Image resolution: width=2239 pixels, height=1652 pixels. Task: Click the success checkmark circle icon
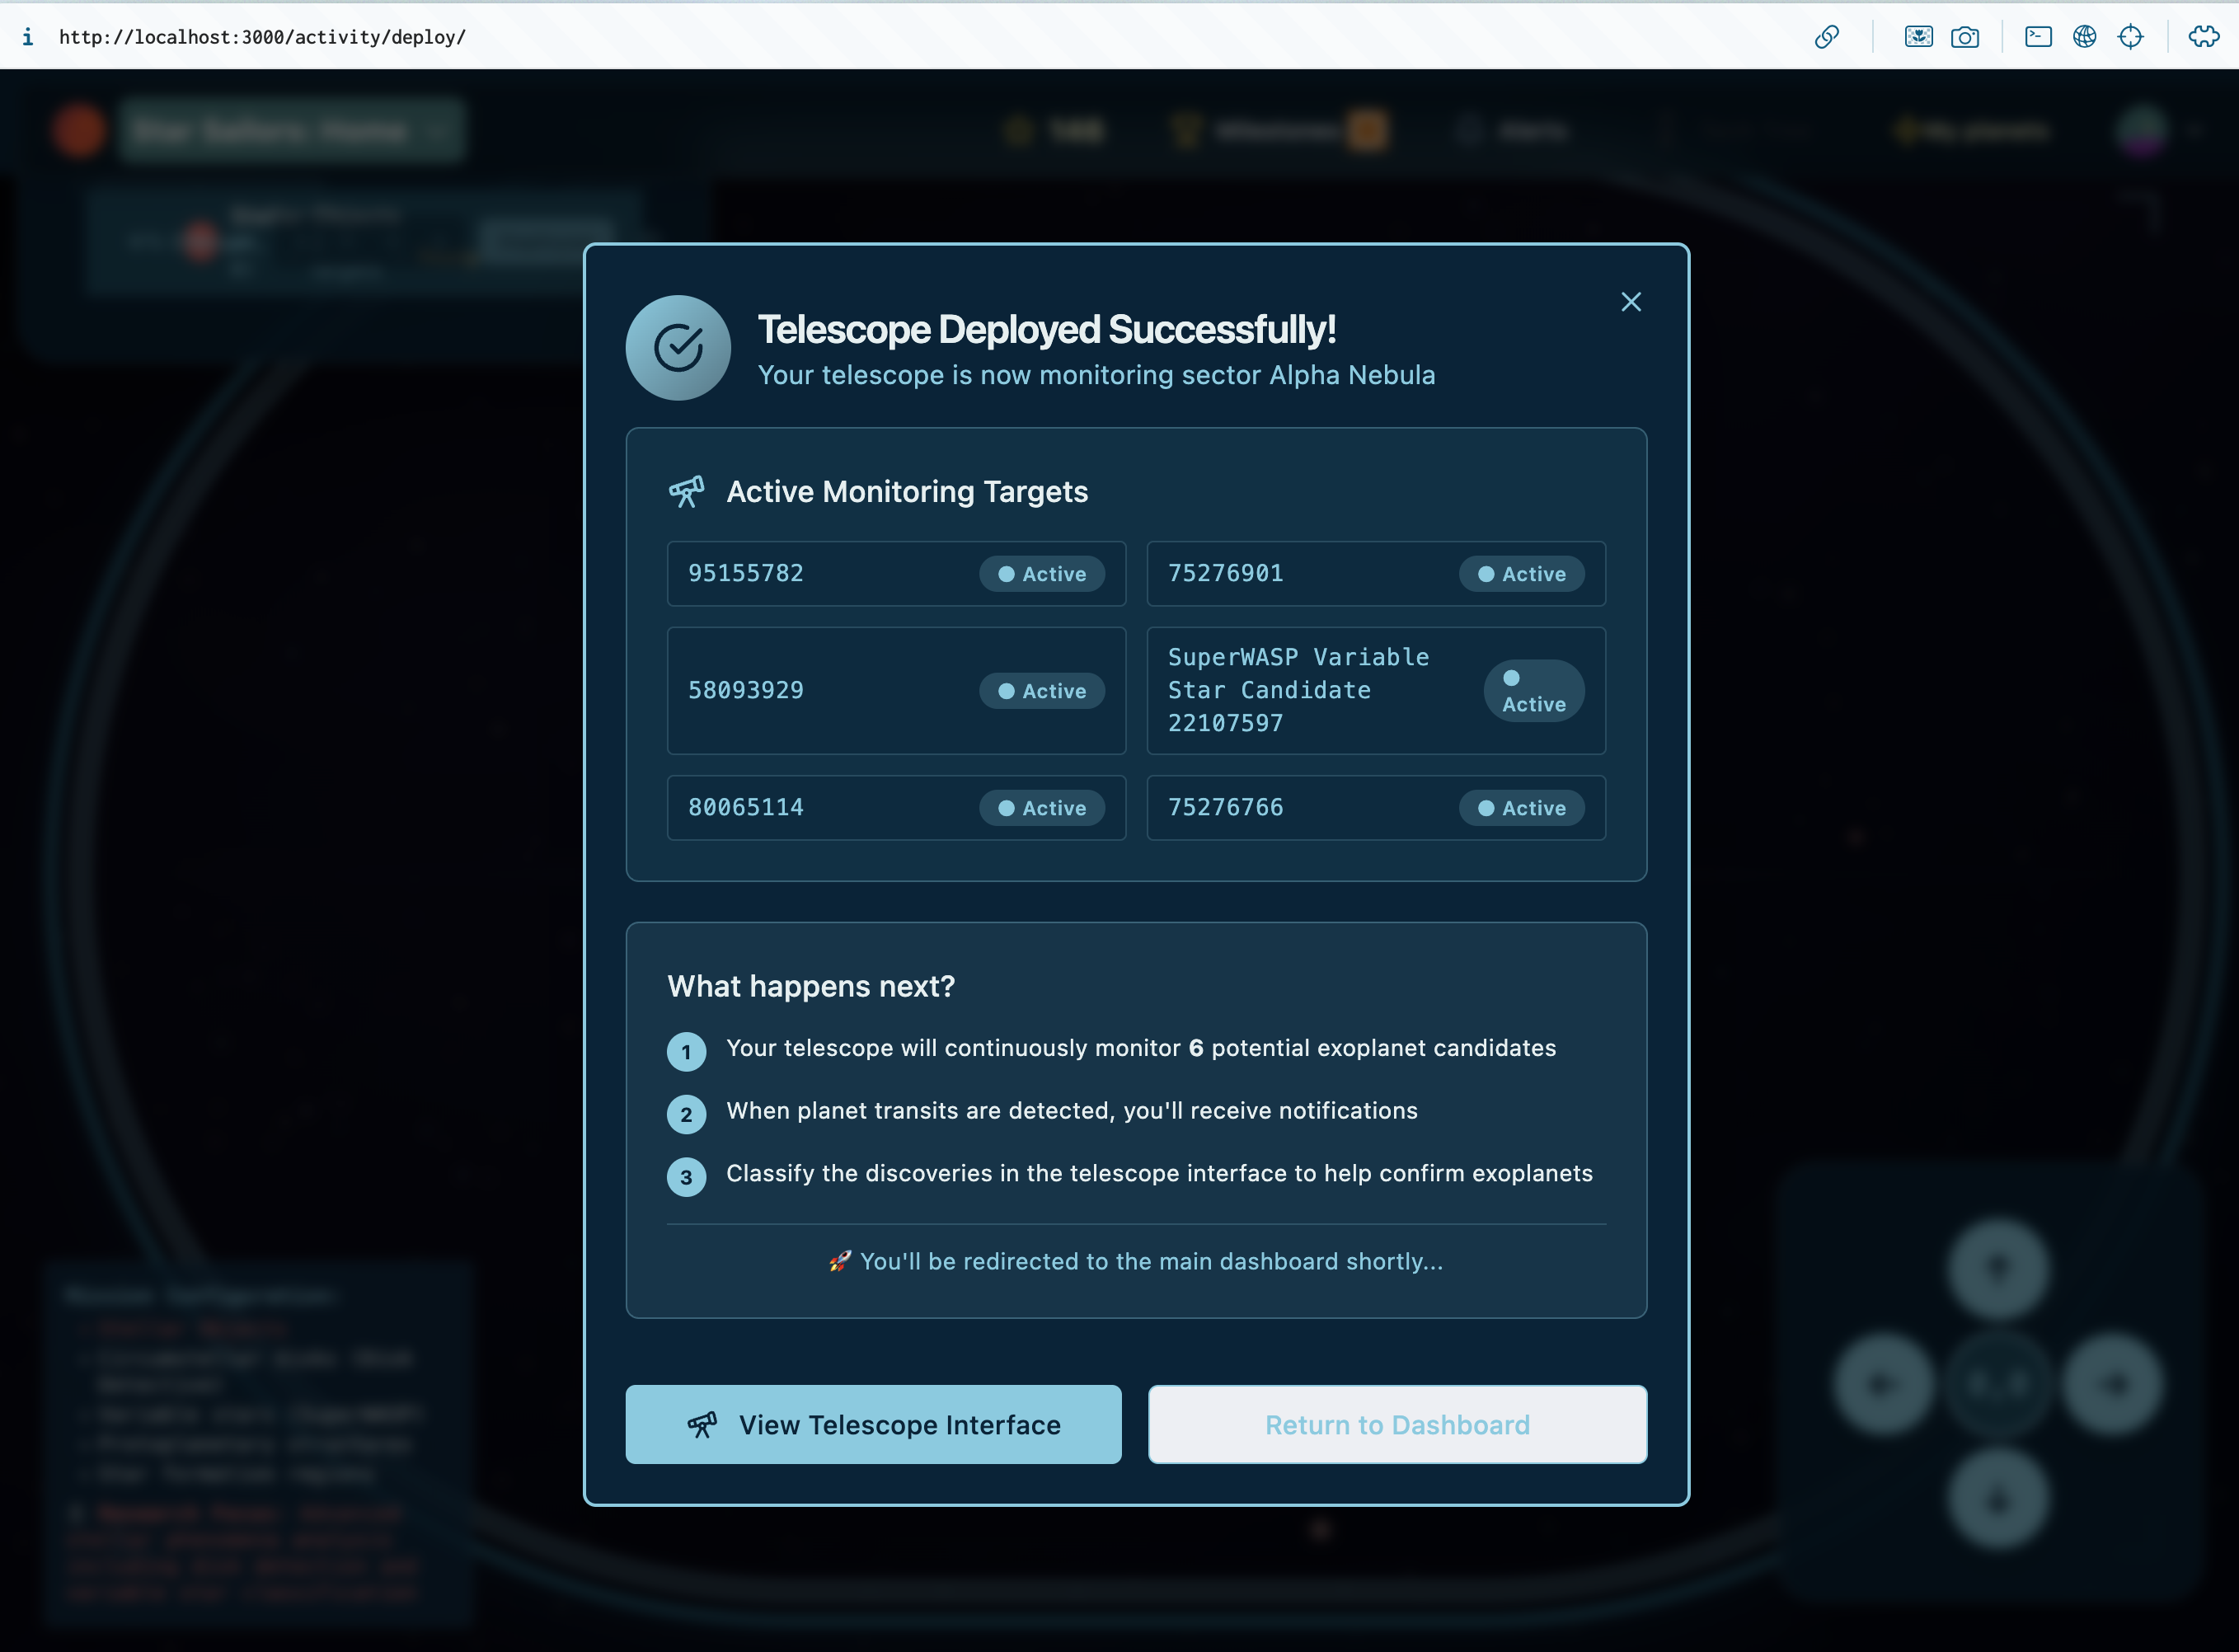[678, 348]
